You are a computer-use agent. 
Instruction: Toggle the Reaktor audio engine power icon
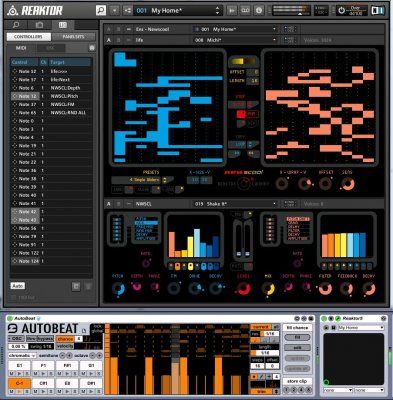pyautogui.click(x=341, y=10)
